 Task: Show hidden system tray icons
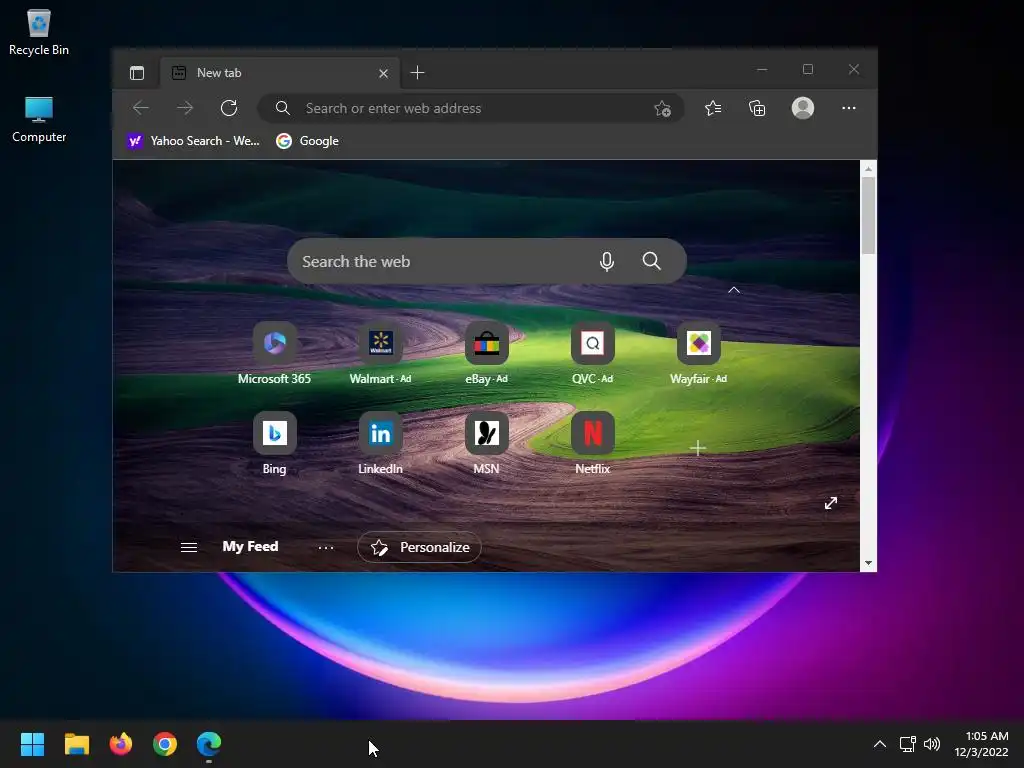click(x=880, y=744)
